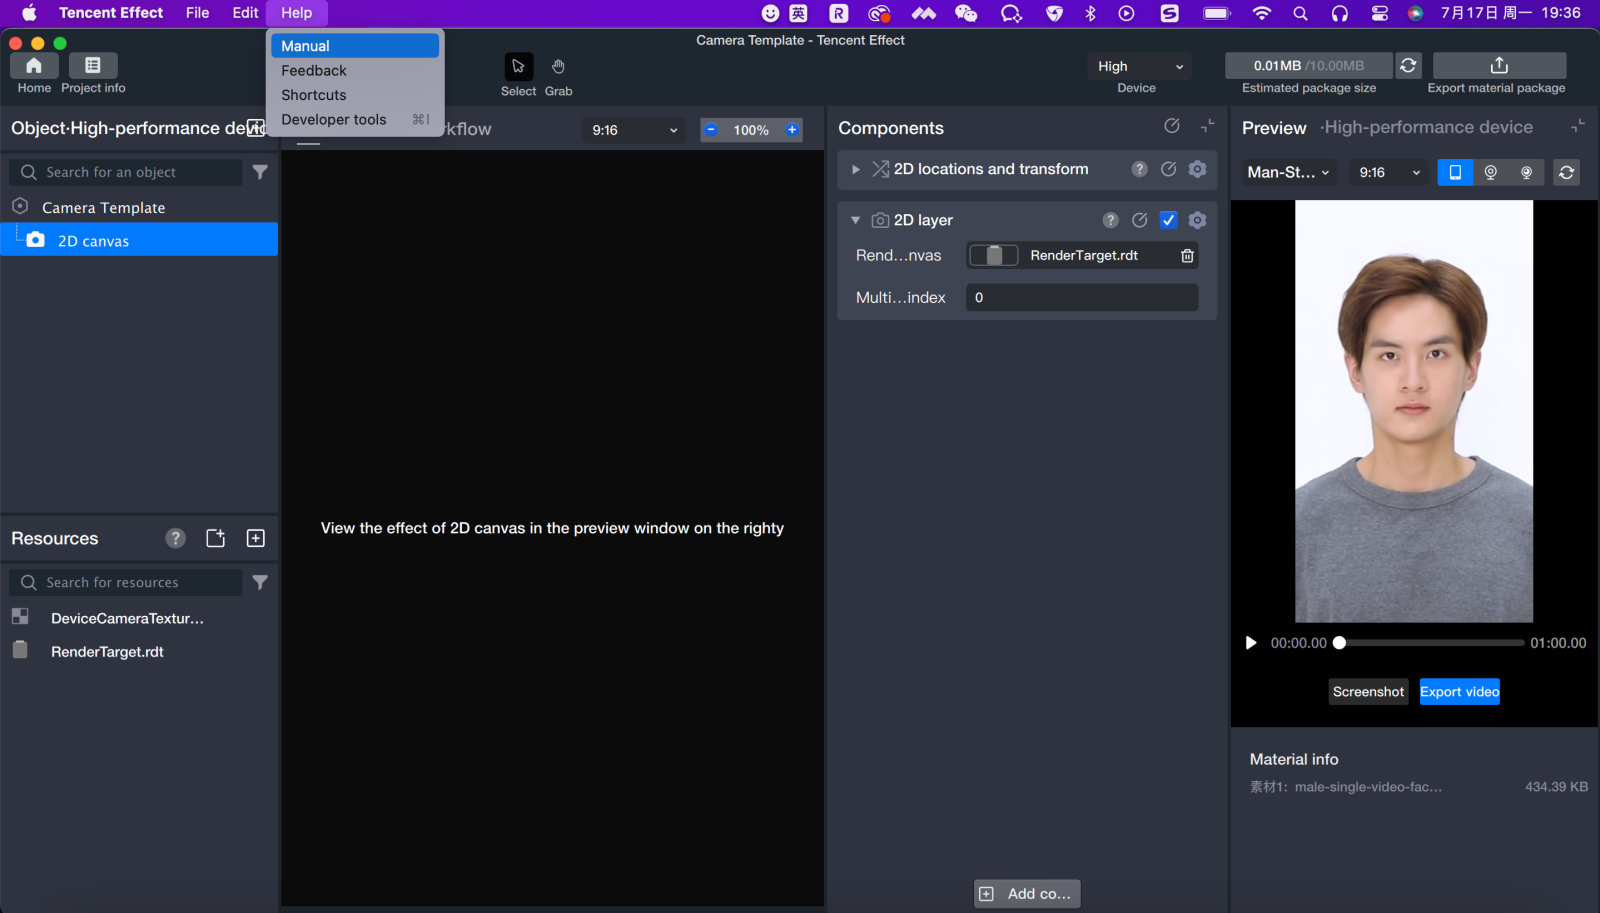Open the Edit menu

click(245, 13)
